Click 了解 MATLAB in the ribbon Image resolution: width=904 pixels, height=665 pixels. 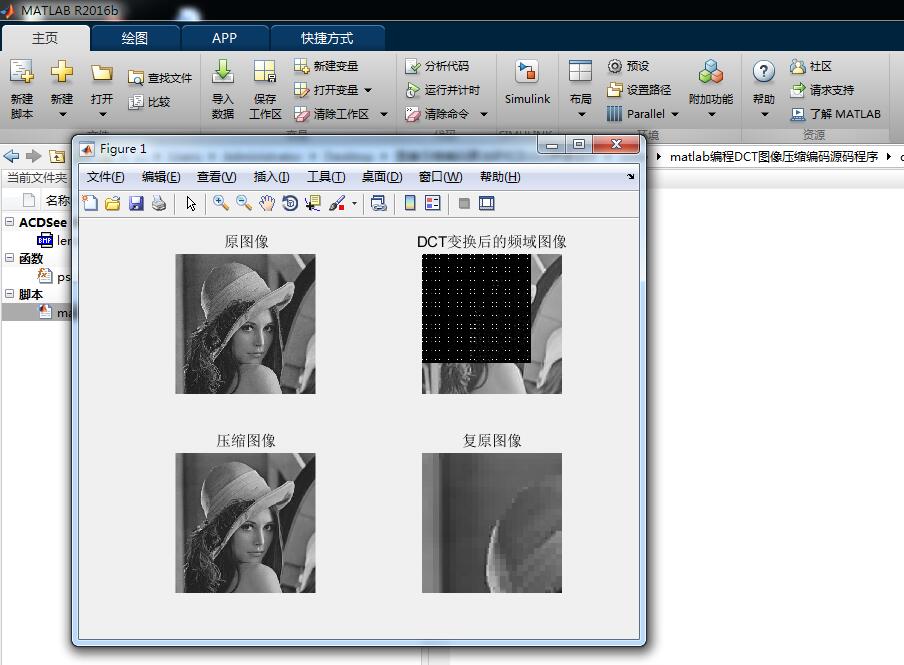point(835,114)
